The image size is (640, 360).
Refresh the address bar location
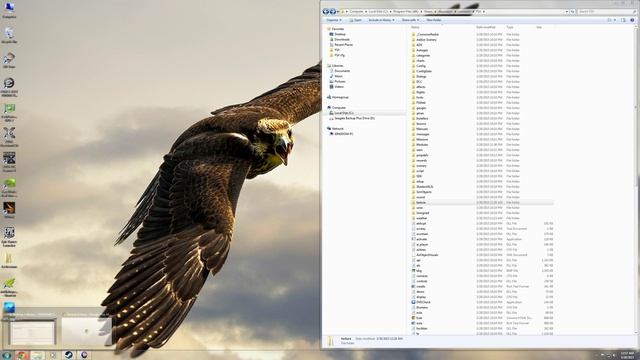(573, 12)
